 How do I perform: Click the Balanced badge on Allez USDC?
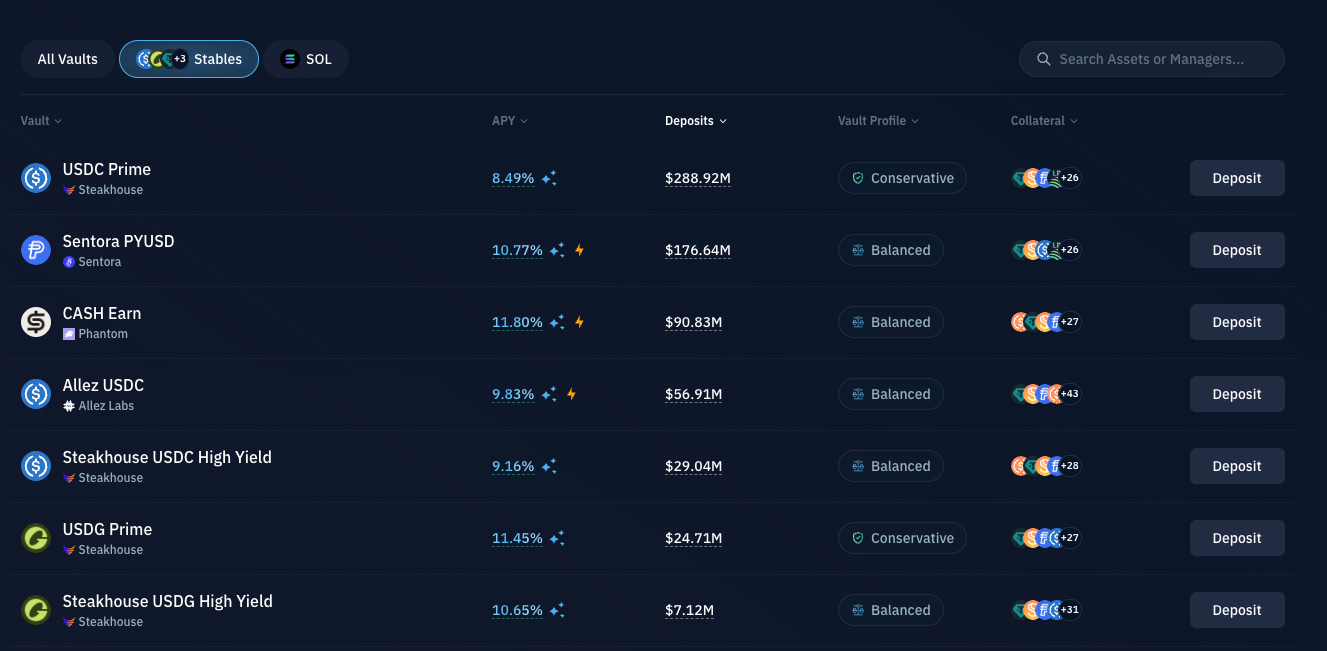(890, 394)
